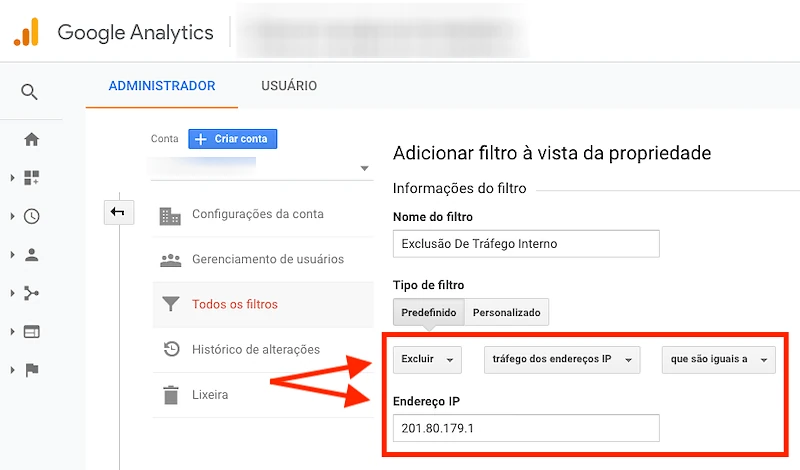Open the Excluir filter action dropdown

tap(428, 359)
